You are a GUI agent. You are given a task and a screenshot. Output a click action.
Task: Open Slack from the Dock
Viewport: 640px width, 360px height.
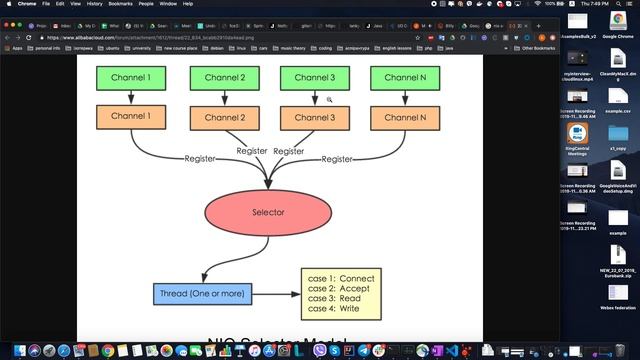(378, 351)
